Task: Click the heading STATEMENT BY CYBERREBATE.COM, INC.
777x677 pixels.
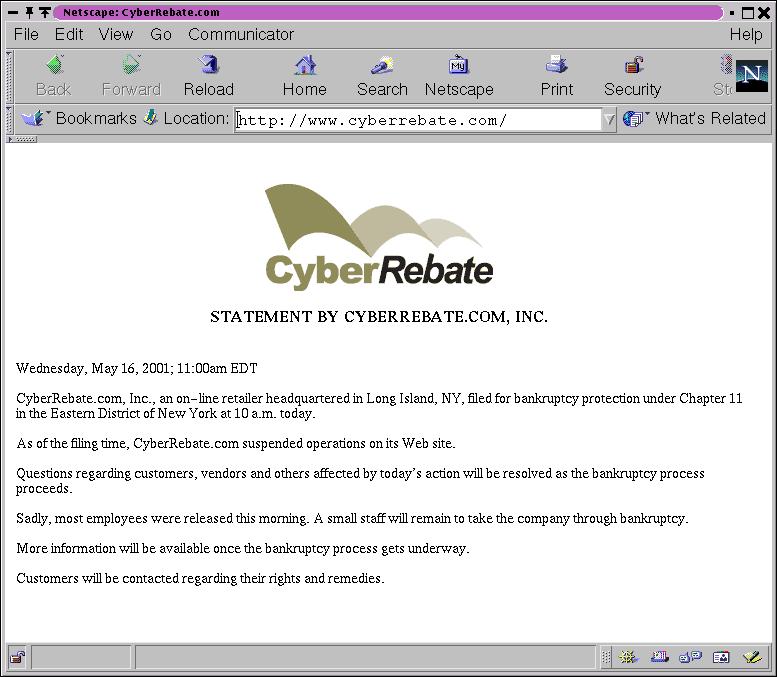Action: [379, 317]
